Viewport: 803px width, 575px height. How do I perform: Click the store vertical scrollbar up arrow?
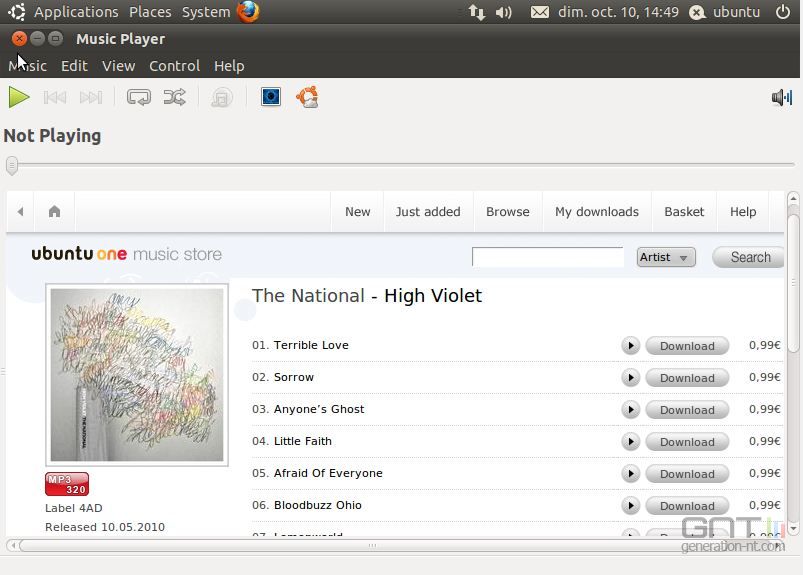(x=793, y=198)
